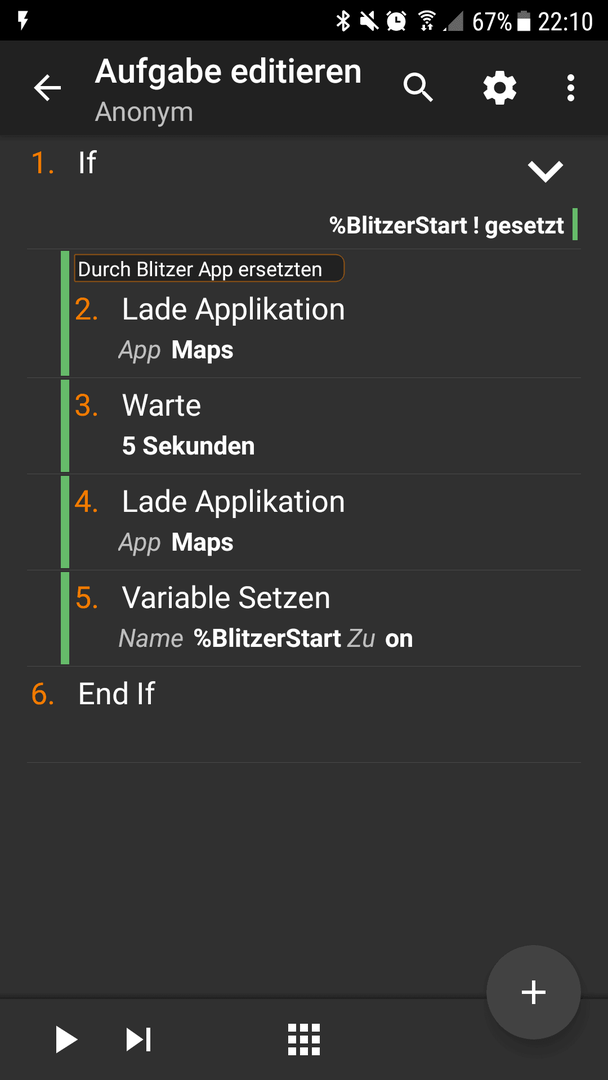Open action 1 If condition

pyautogui.click(x=304, y=193)
